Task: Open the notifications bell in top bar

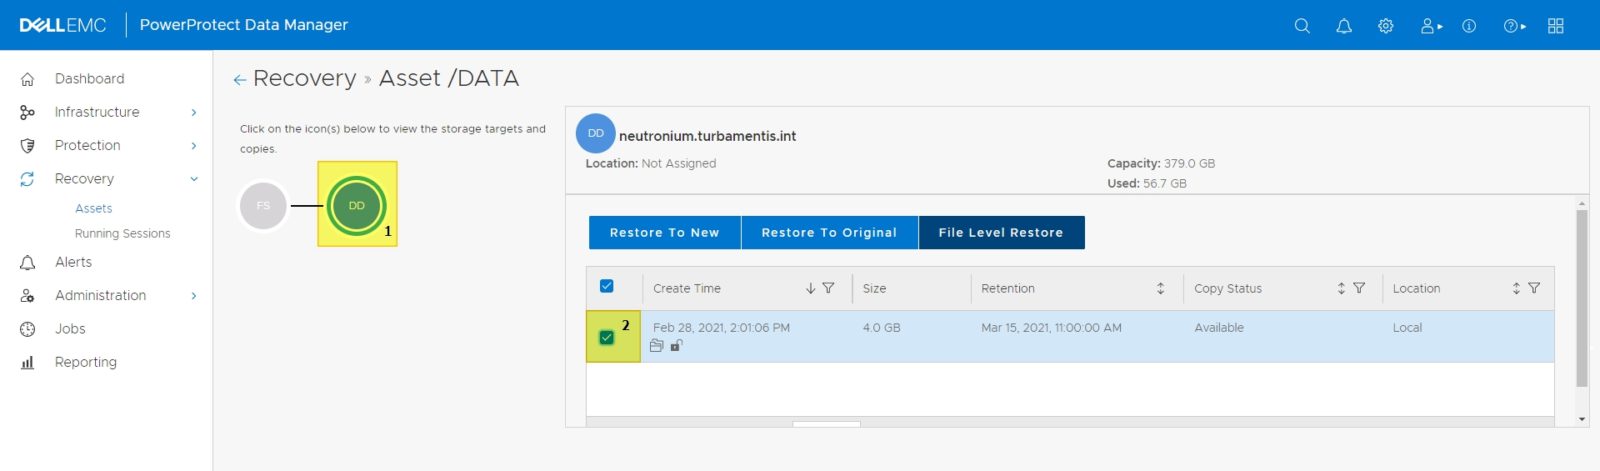Action: point(1344,26)
